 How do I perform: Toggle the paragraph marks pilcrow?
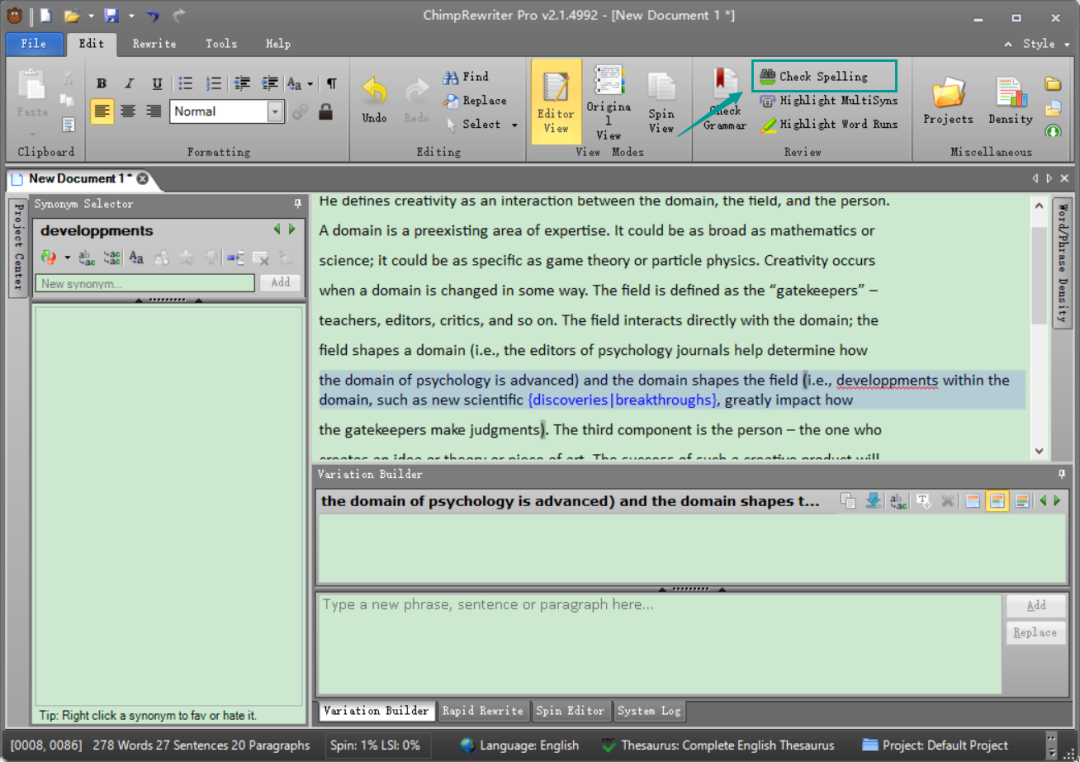pyautogui.click(x=331, y=83)
